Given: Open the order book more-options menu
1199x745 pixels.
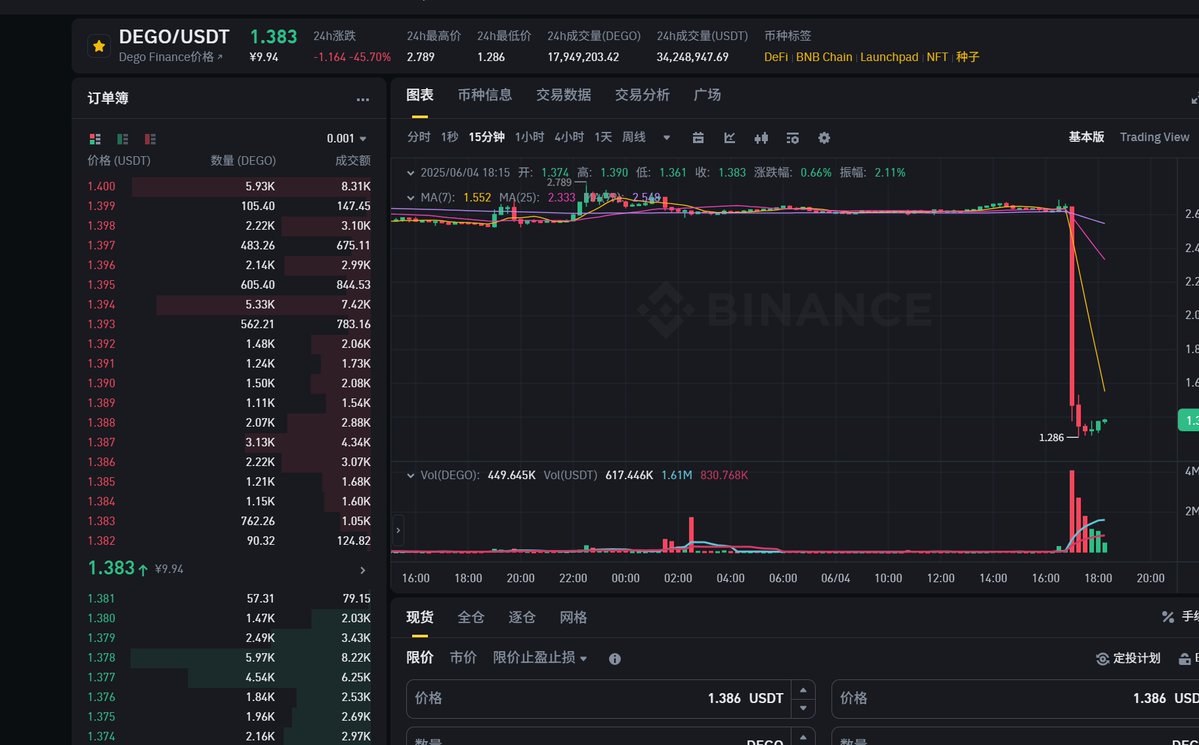Looking at the screenshot, I should point(362,99).
